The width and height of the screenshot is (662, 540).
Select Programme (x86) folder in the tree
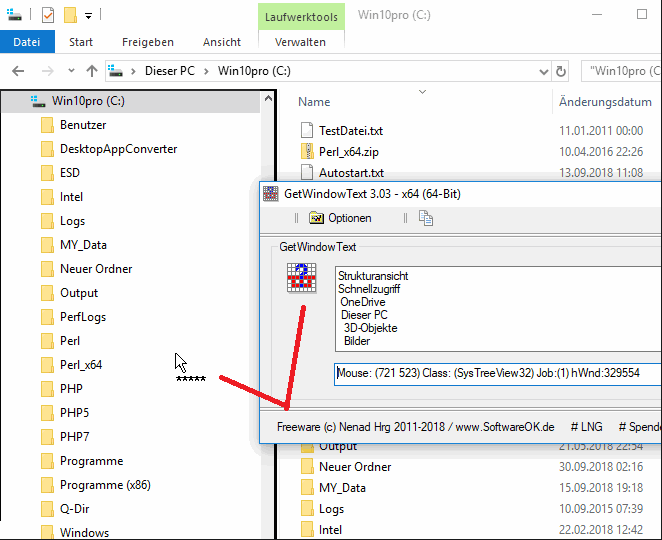(x=105, y=485)
